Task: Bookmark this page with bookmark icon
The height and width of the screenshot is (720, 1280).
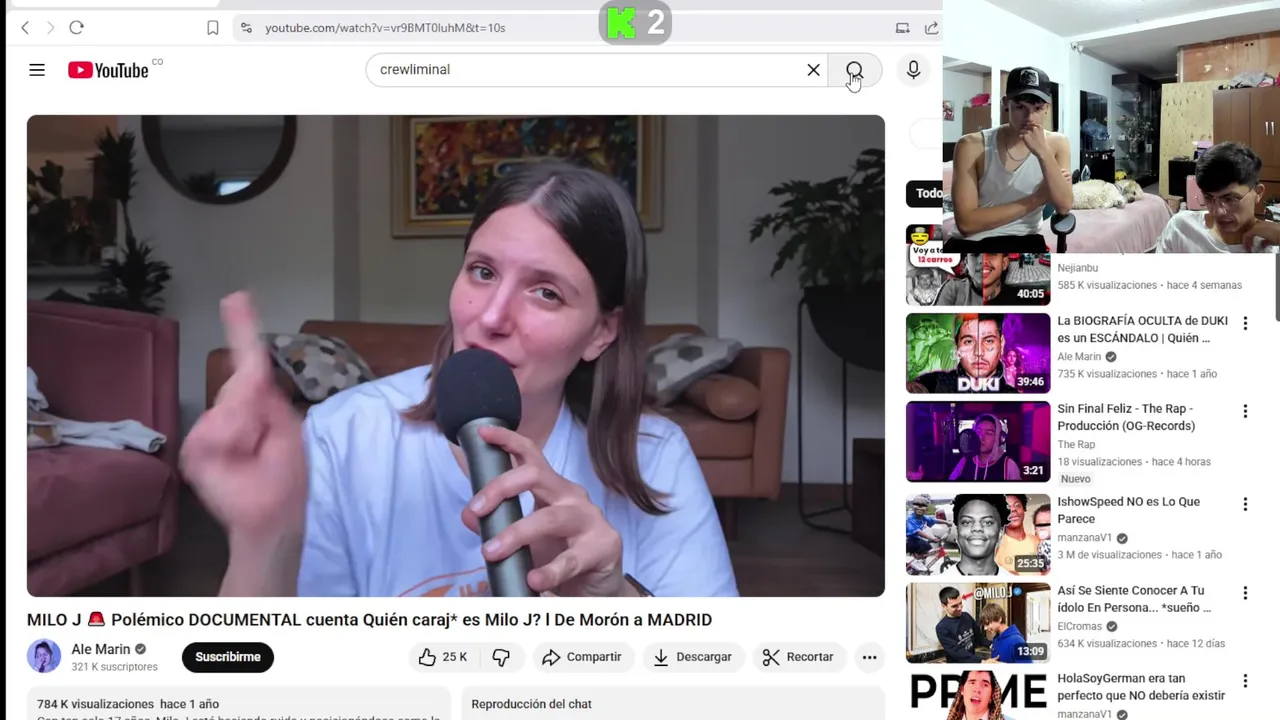Action: pyautogui.click(x=213, y=28)
